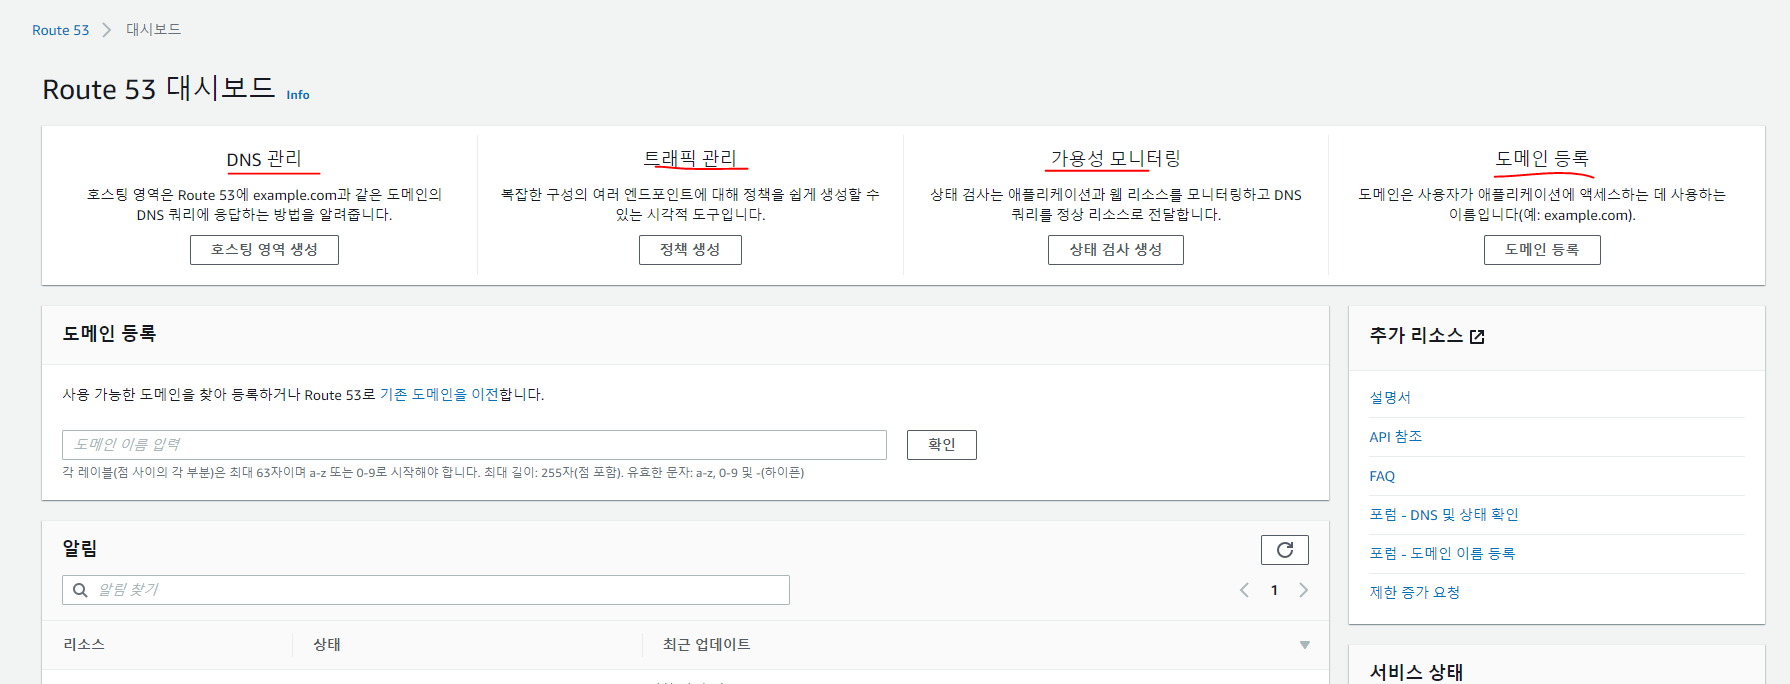This screenshot has width=1790, height=684.
Task: Open the 기존 도메인을 이전 link
Action: pos(439,395)
